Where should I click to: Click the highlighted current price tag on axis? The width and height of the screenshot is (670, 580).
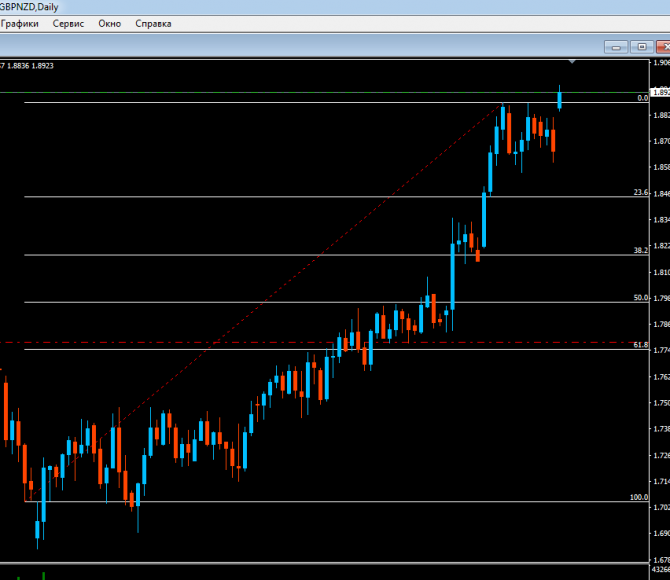(660, 92)
